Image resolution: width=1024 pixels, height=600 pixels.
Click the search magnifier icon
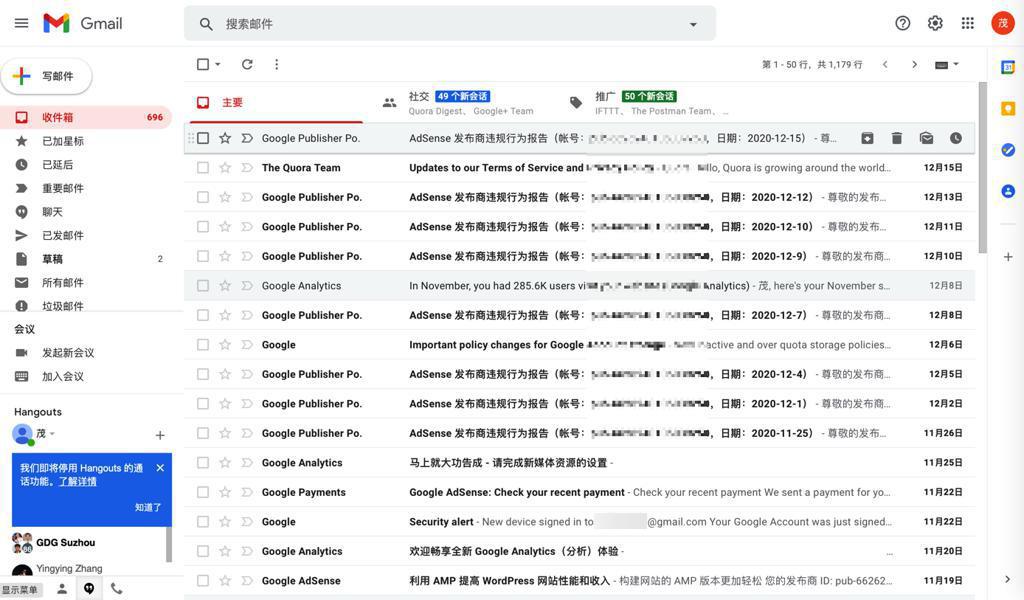206,24
